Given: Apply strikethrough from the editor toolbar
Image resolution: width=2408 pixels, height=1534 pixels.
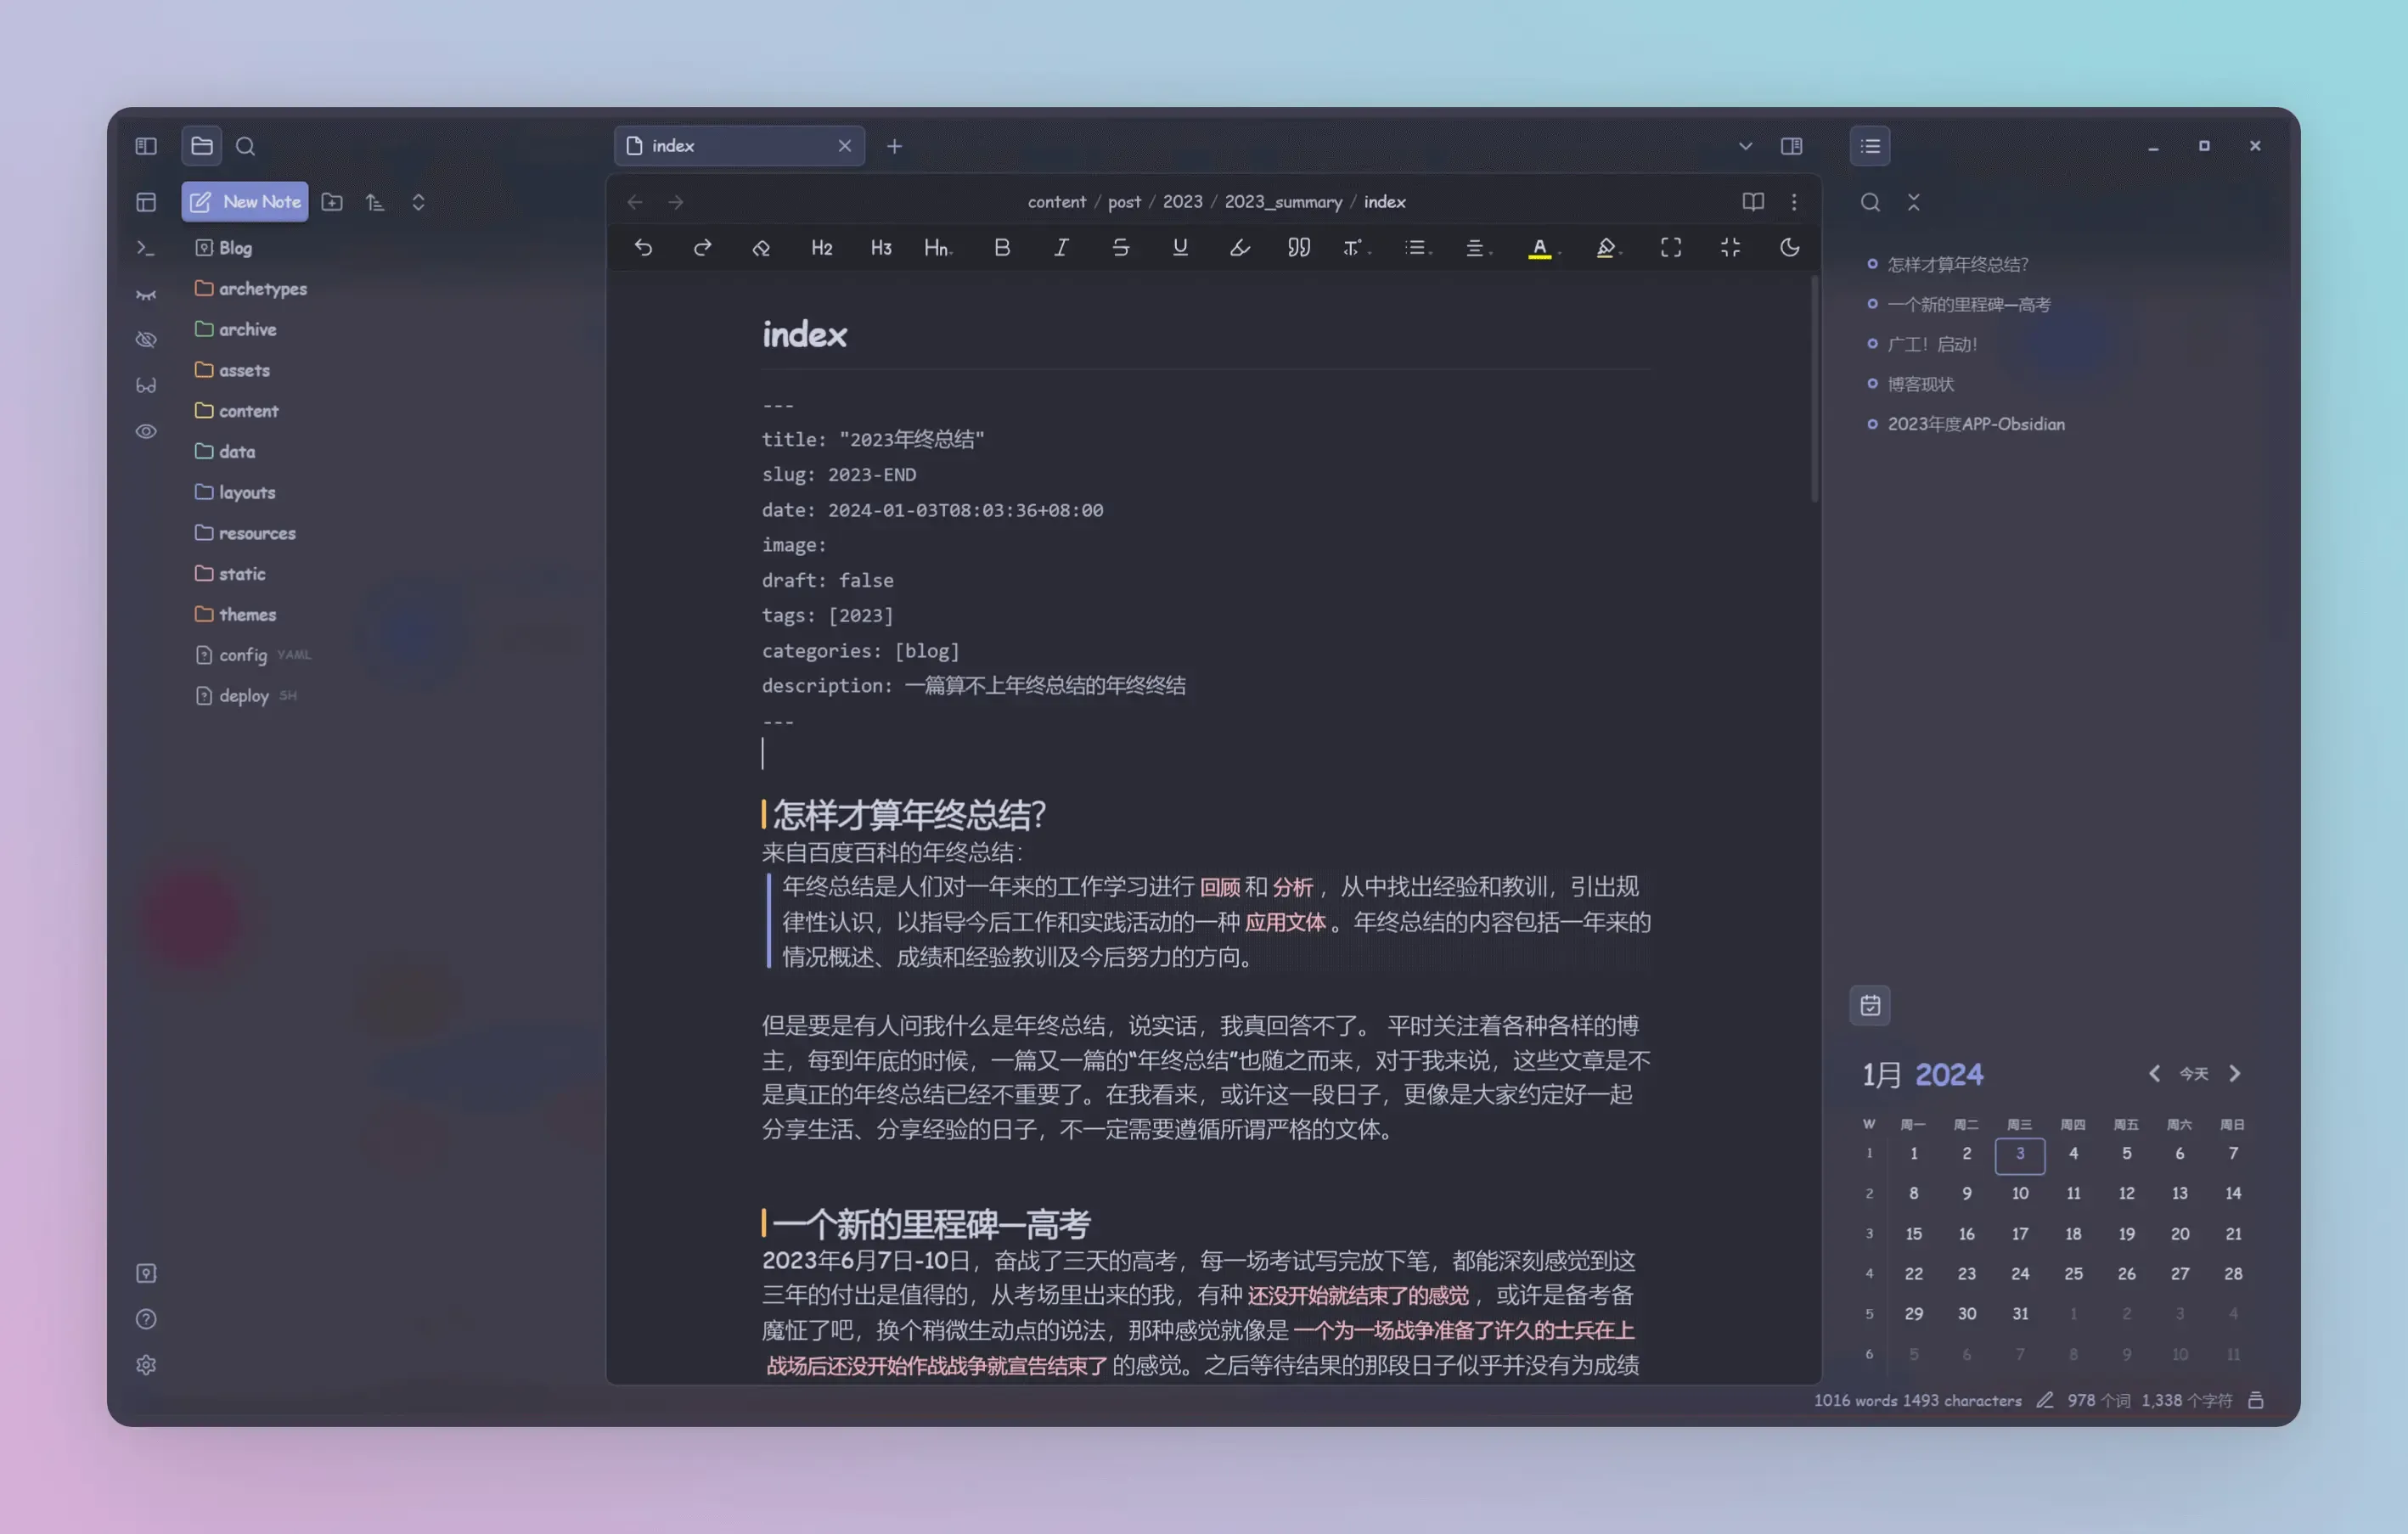Looking at the screenshot, I should [x=1120, y=248].
